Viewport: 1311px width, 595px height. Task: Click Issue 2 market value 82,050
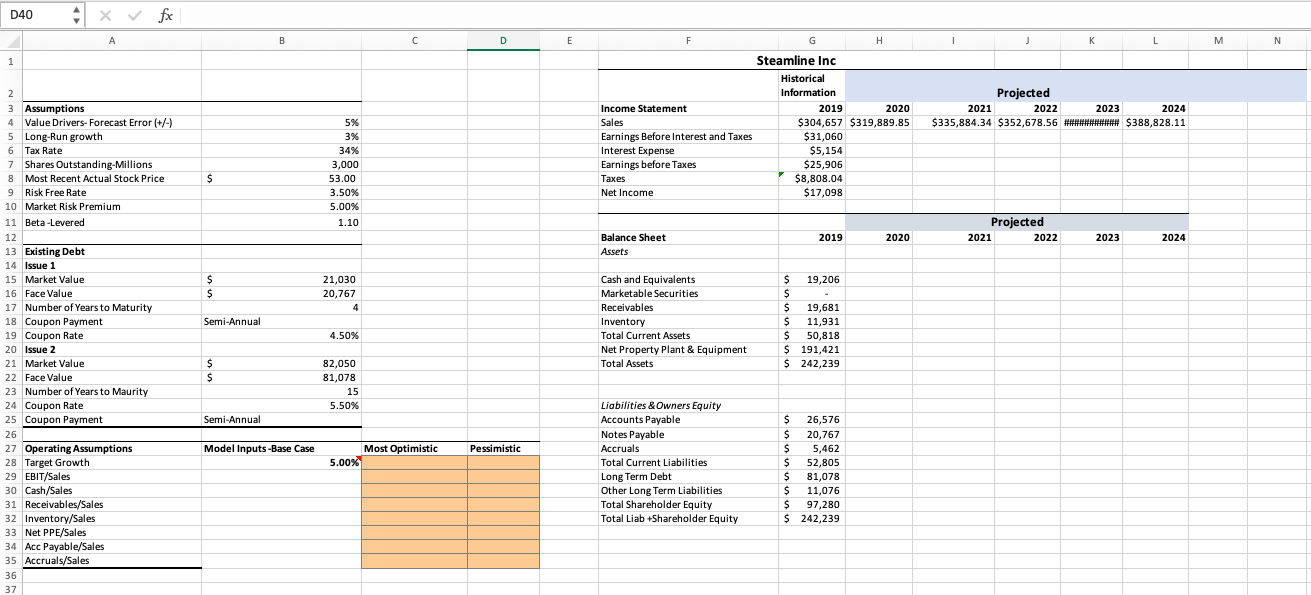(x=339, y=363)
